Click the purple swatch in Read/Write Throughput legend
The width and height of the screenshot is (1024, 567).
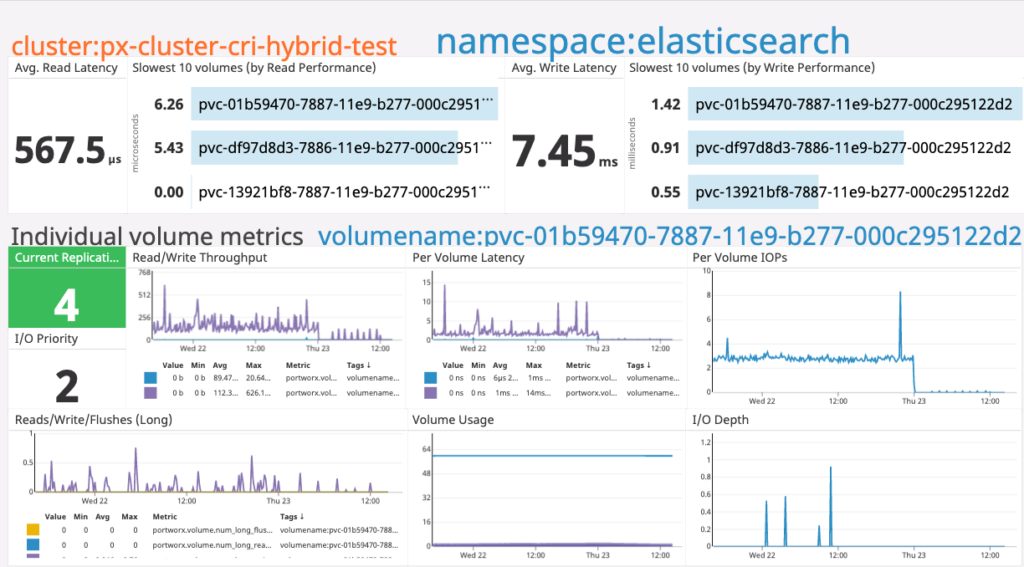click(151, 393)
